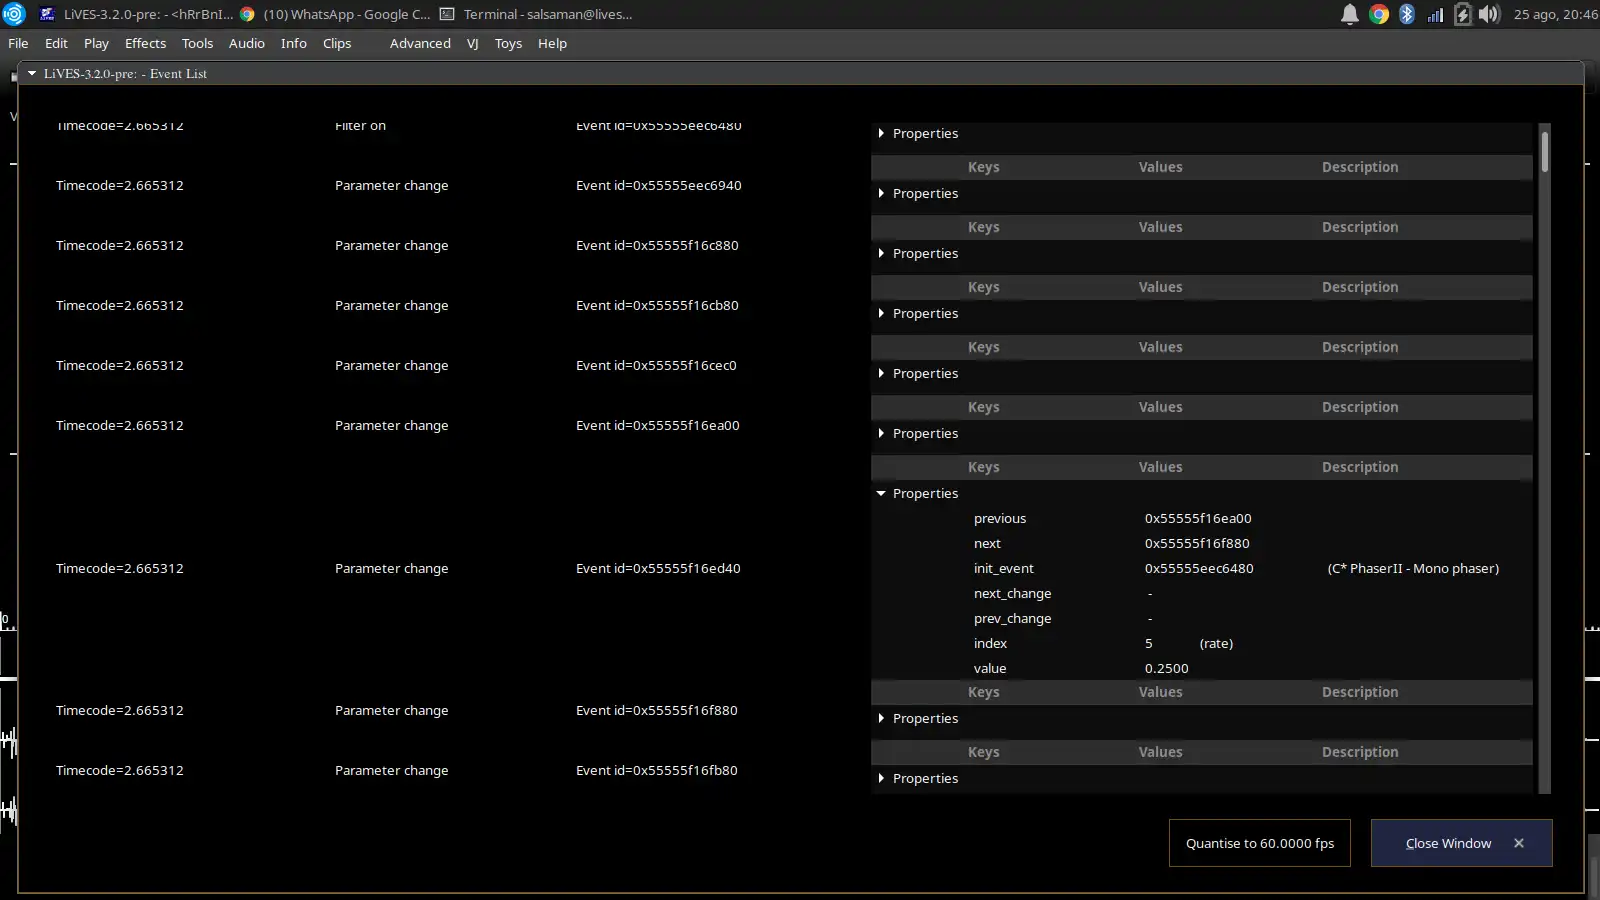
Task: Click the X icon on Close Window
Action: pos(1519,843)
